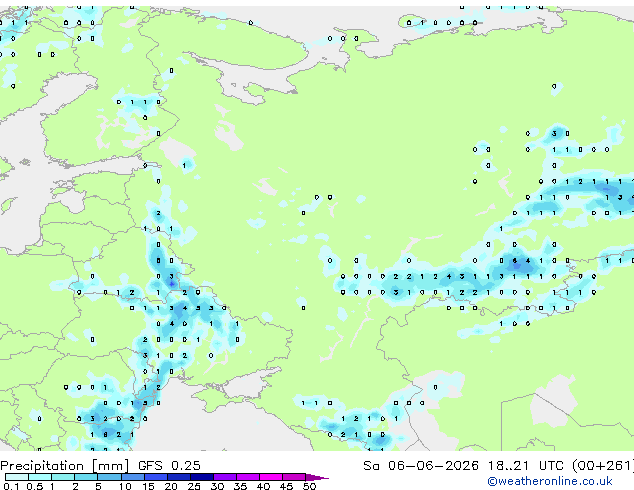Click the legend label '50'

pyautogui.click(x=309, y=486)
